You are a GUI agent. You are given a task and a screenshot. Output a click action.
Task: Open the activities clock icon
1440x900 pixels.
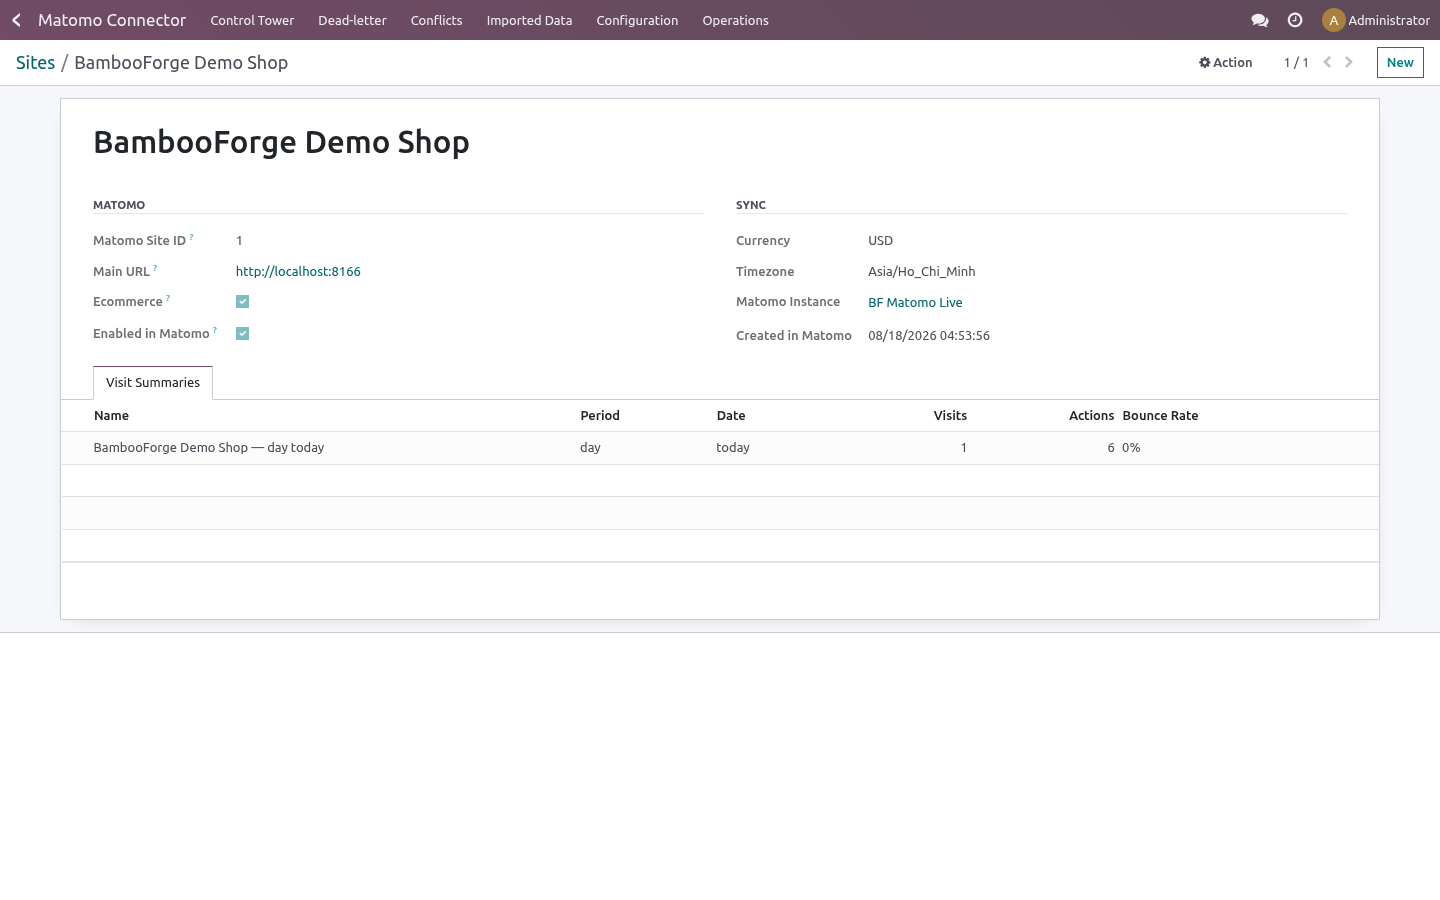click(x=1295, y=20)
